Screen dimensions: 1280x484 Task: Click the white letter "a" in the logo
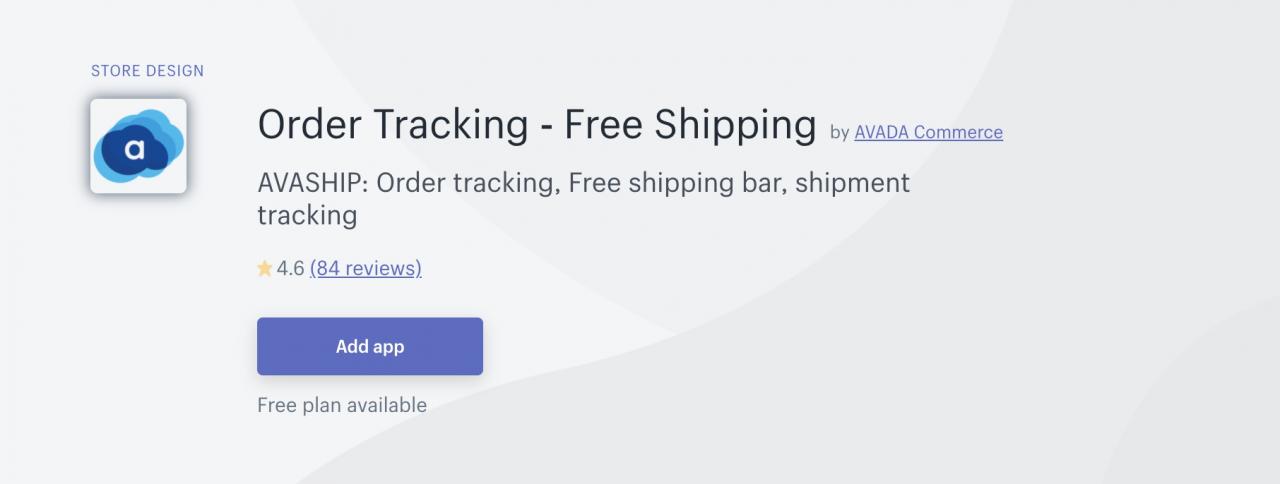click(134, 150)
